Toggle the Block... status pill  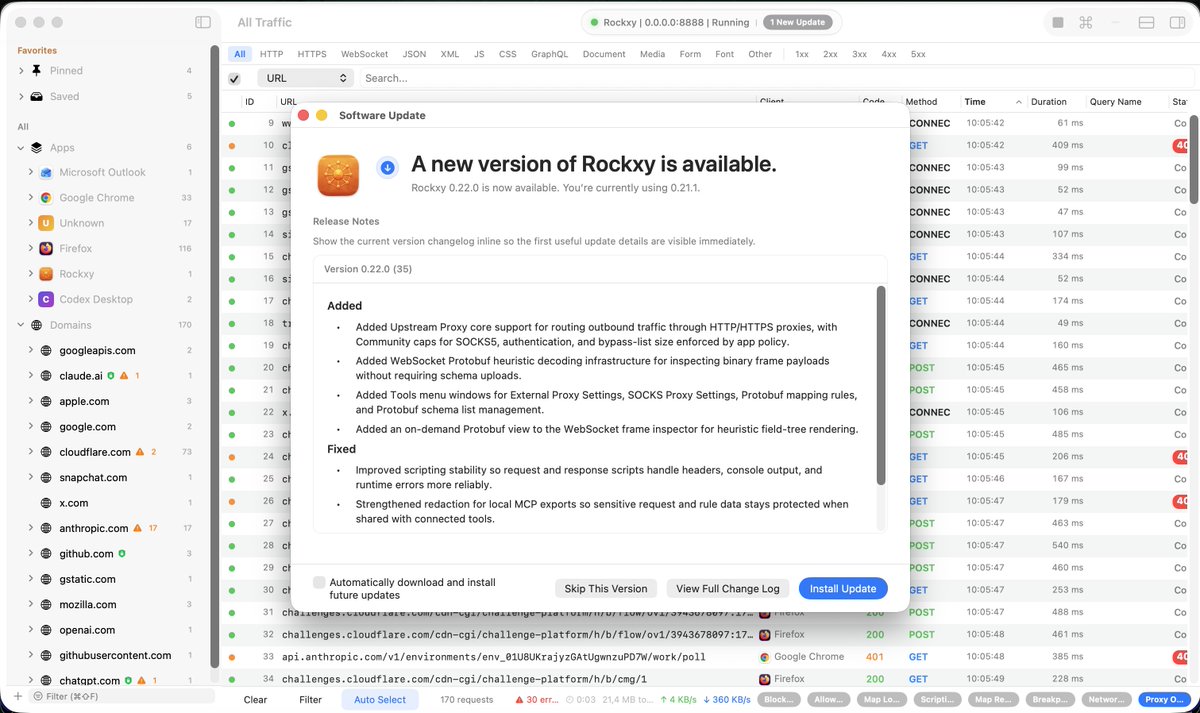click(779, 700)
